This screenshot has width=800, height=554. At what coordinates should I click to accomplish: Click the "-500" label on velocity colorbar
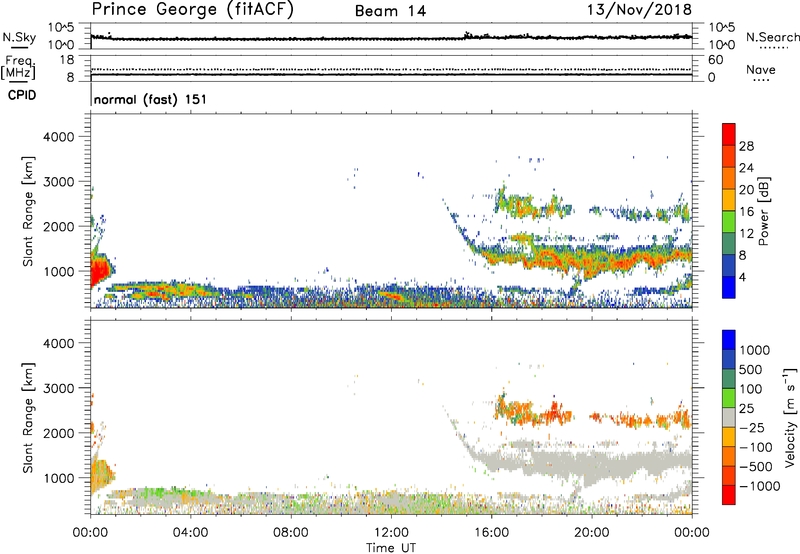click(x=756, y=466)
